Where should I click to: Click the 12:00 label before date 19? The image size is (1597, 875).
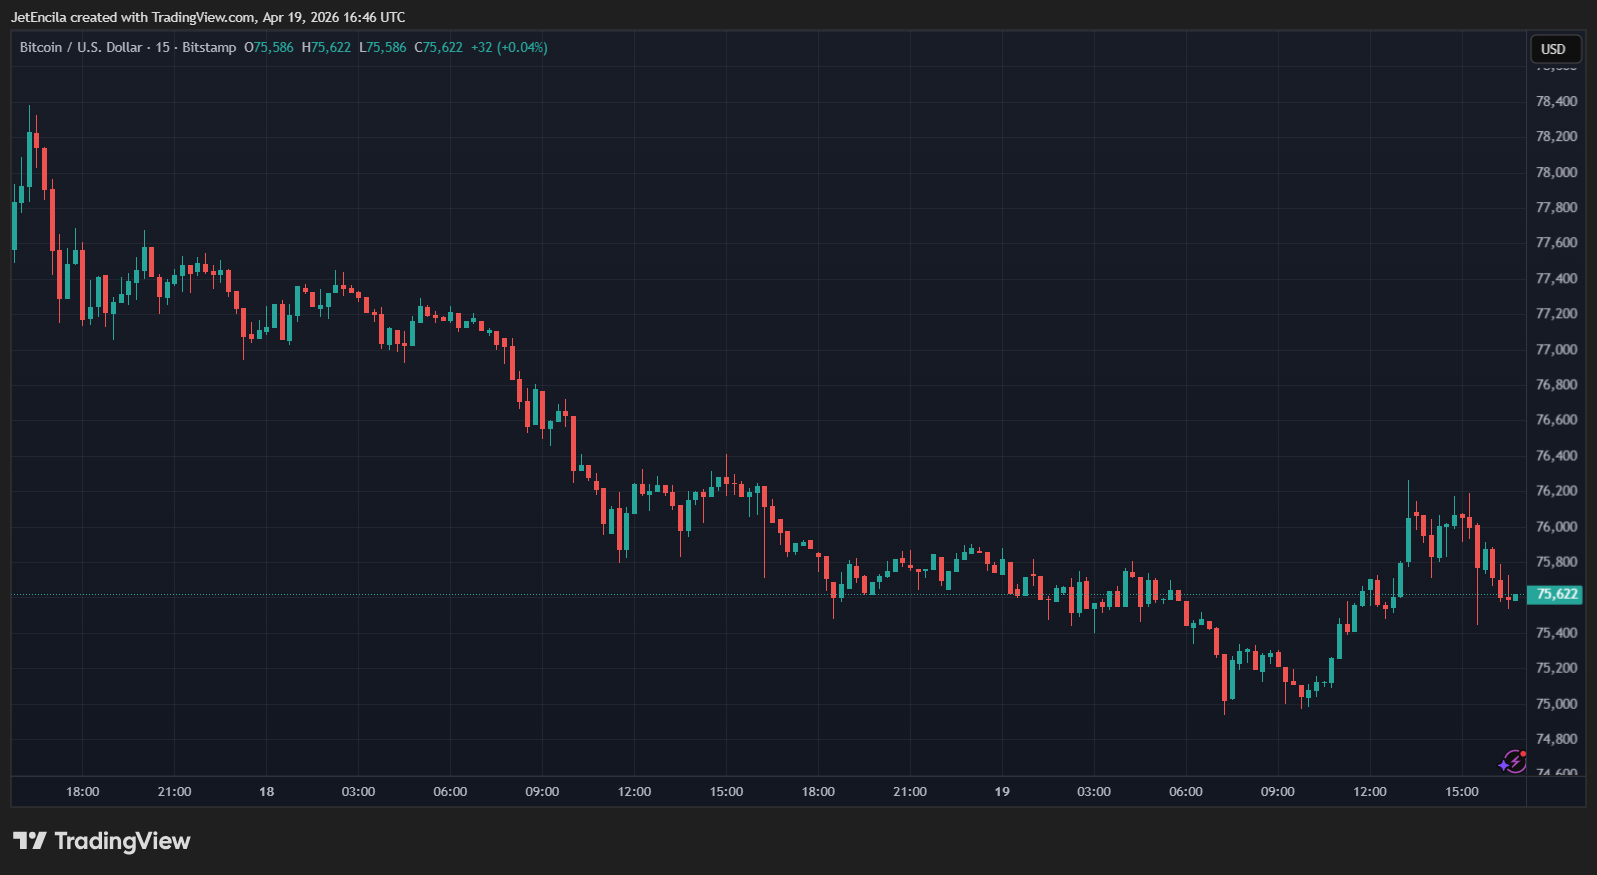(x=634, y=791)
